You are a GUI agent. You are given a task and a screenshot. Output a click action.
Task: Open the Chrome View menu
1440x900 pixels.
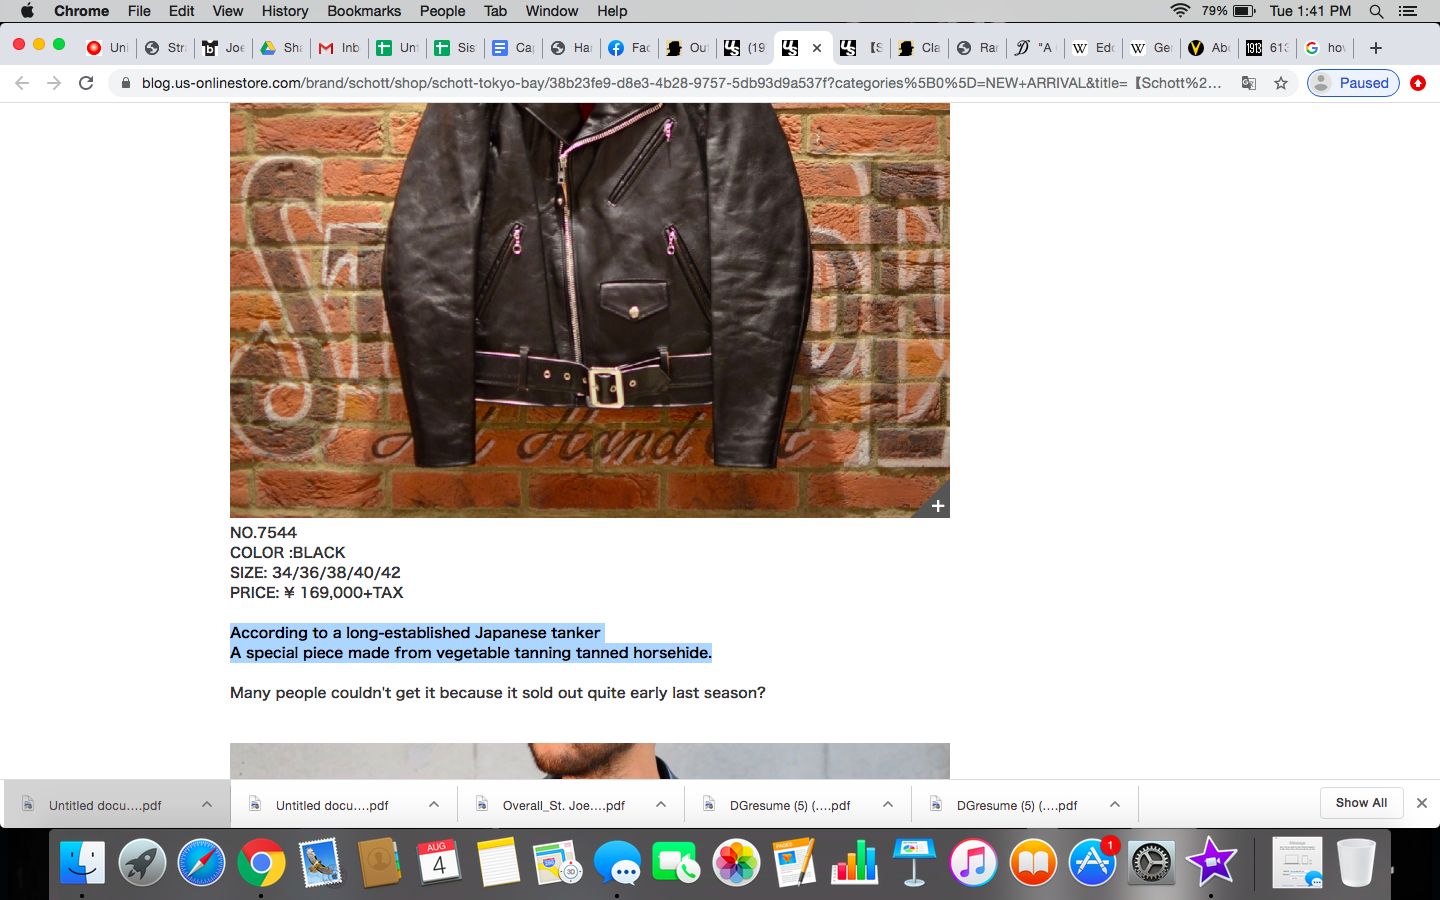[227, 11]
